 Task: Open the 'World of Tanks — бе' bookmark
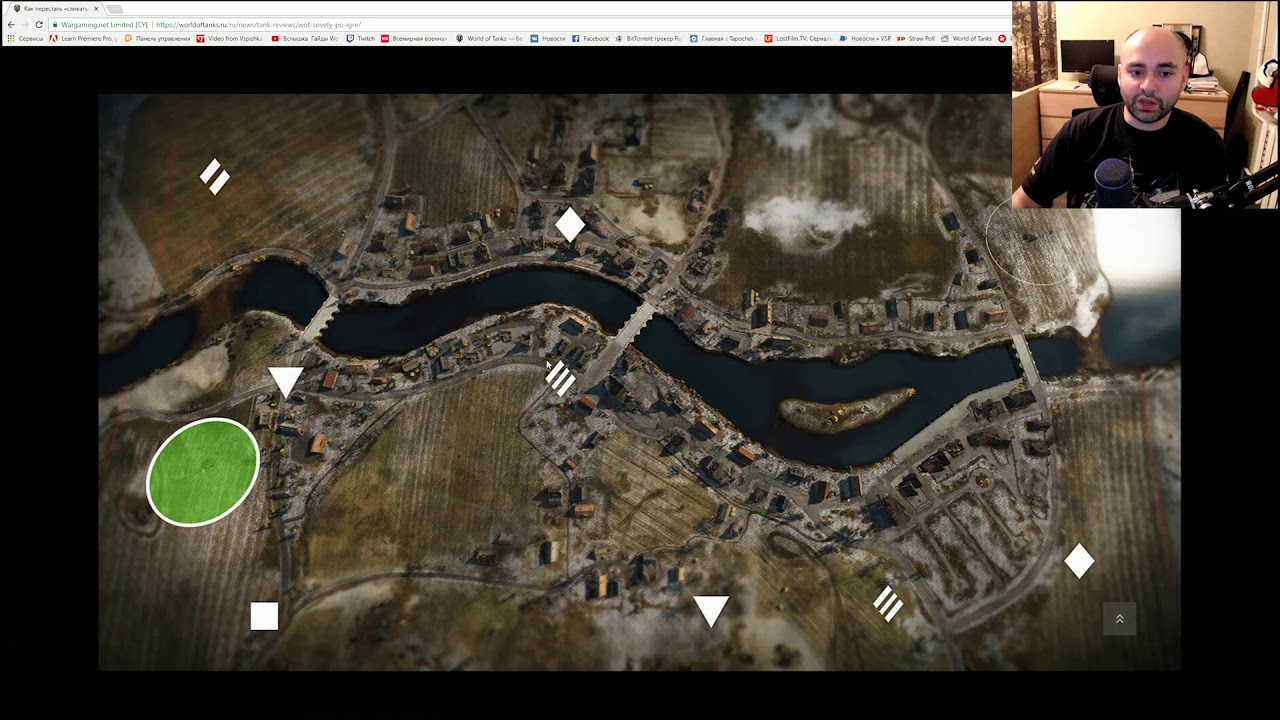coord(490,38)
